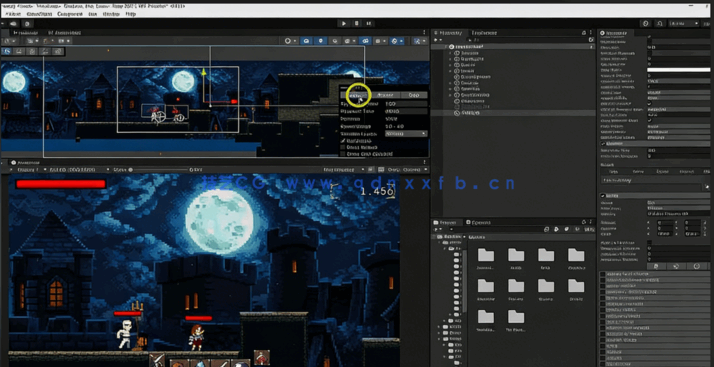Open the Gizmos button in Game view toolbar
This screenshot has height=367, width=714.
click(x=413, y=170)
